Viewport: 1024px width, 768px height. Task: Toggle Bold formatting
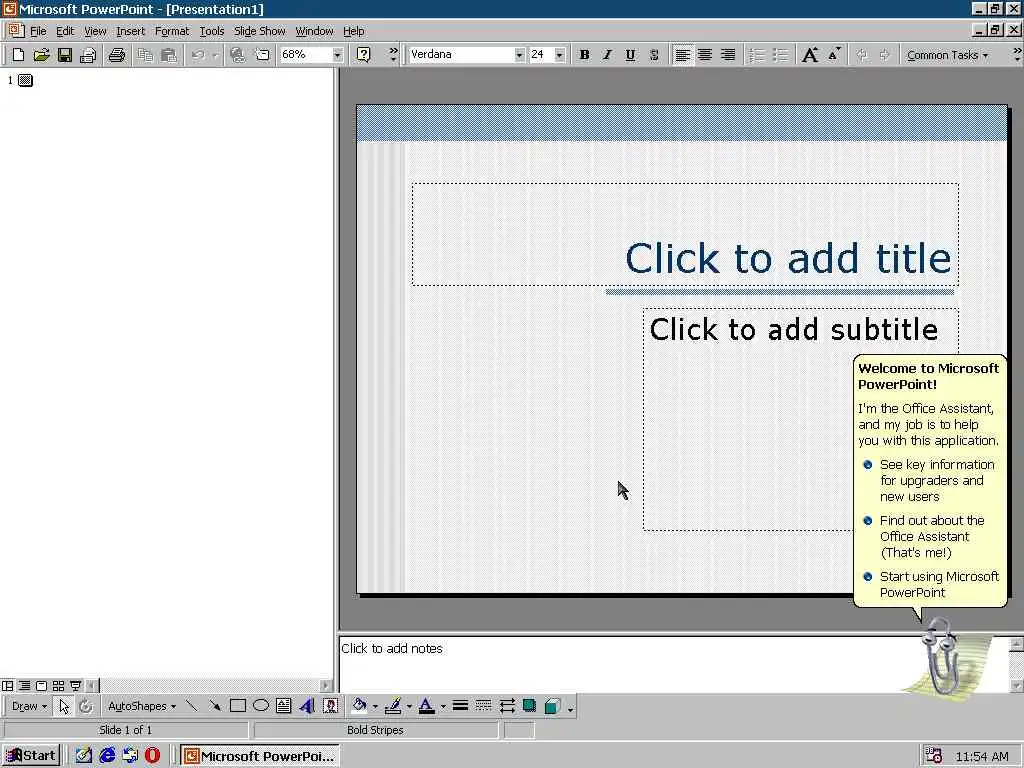[584, 55]
